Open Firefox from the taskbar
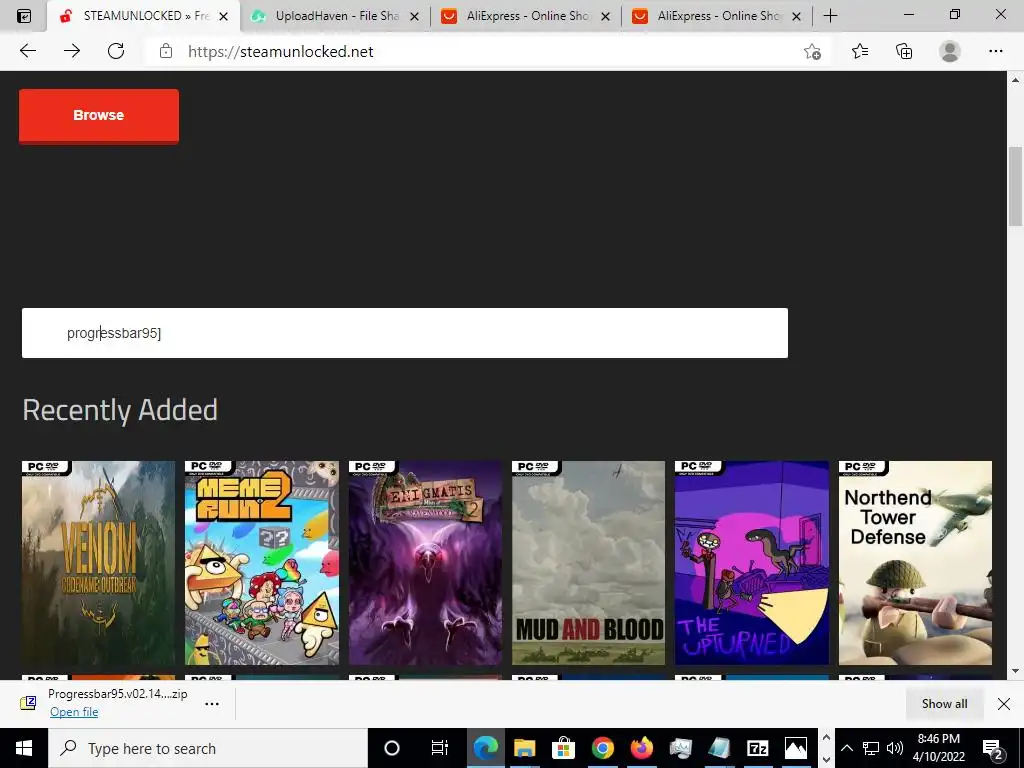The height and width of the screenshot is (768, 1024). (x=642, y=748)
